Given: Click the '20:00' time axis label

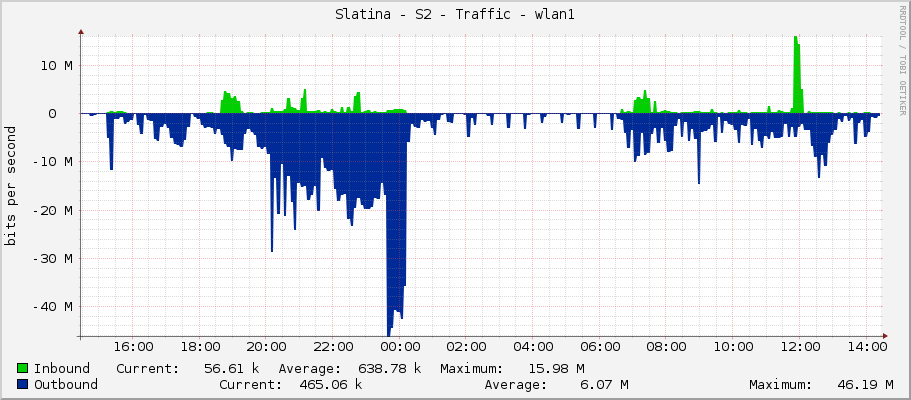Looking at the screenshot, I should pyautogui.click(x=267, y=347).
